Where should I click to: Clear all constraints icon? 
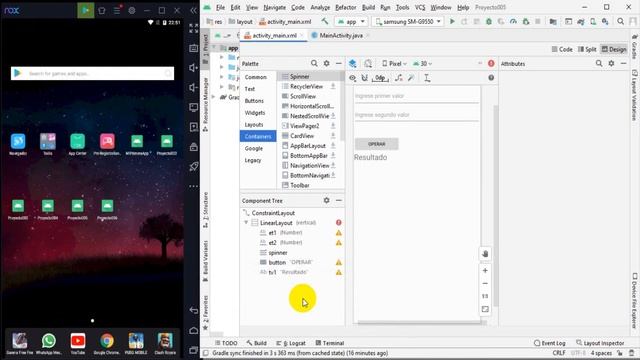[399, 78]
